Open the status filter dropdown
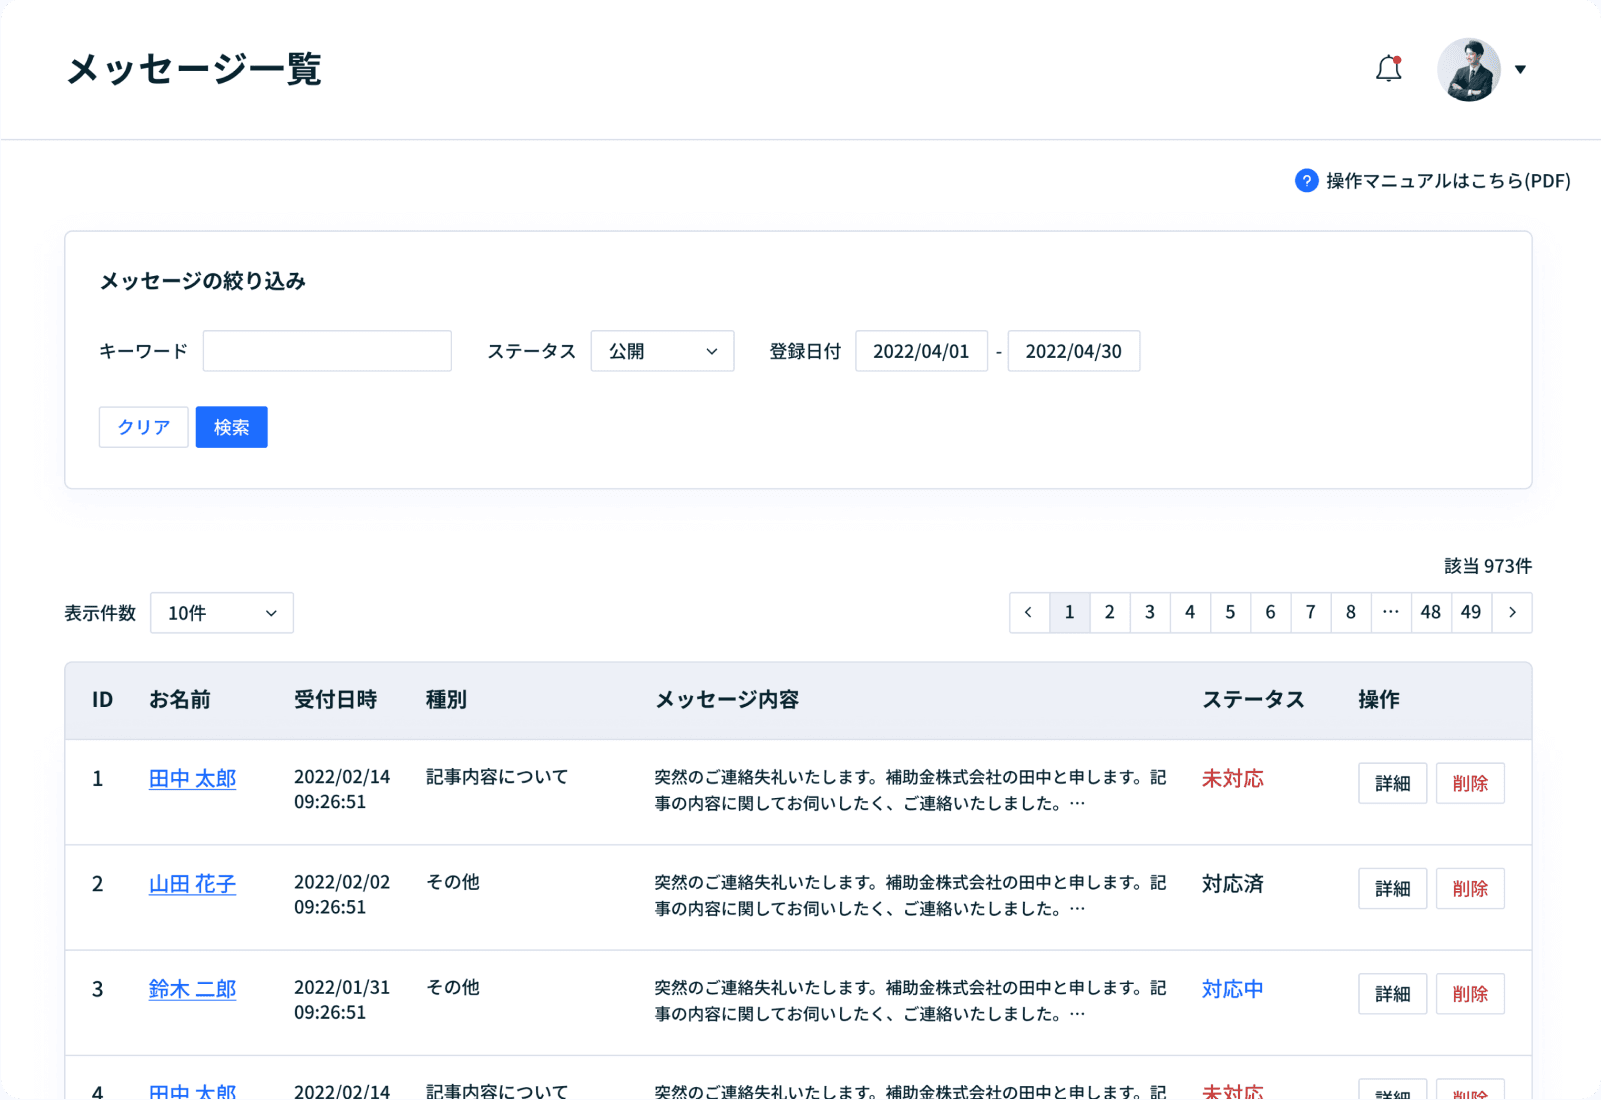Image resolution: width=1601 pixels, height=1100 pixels. (x=662, y=351)
